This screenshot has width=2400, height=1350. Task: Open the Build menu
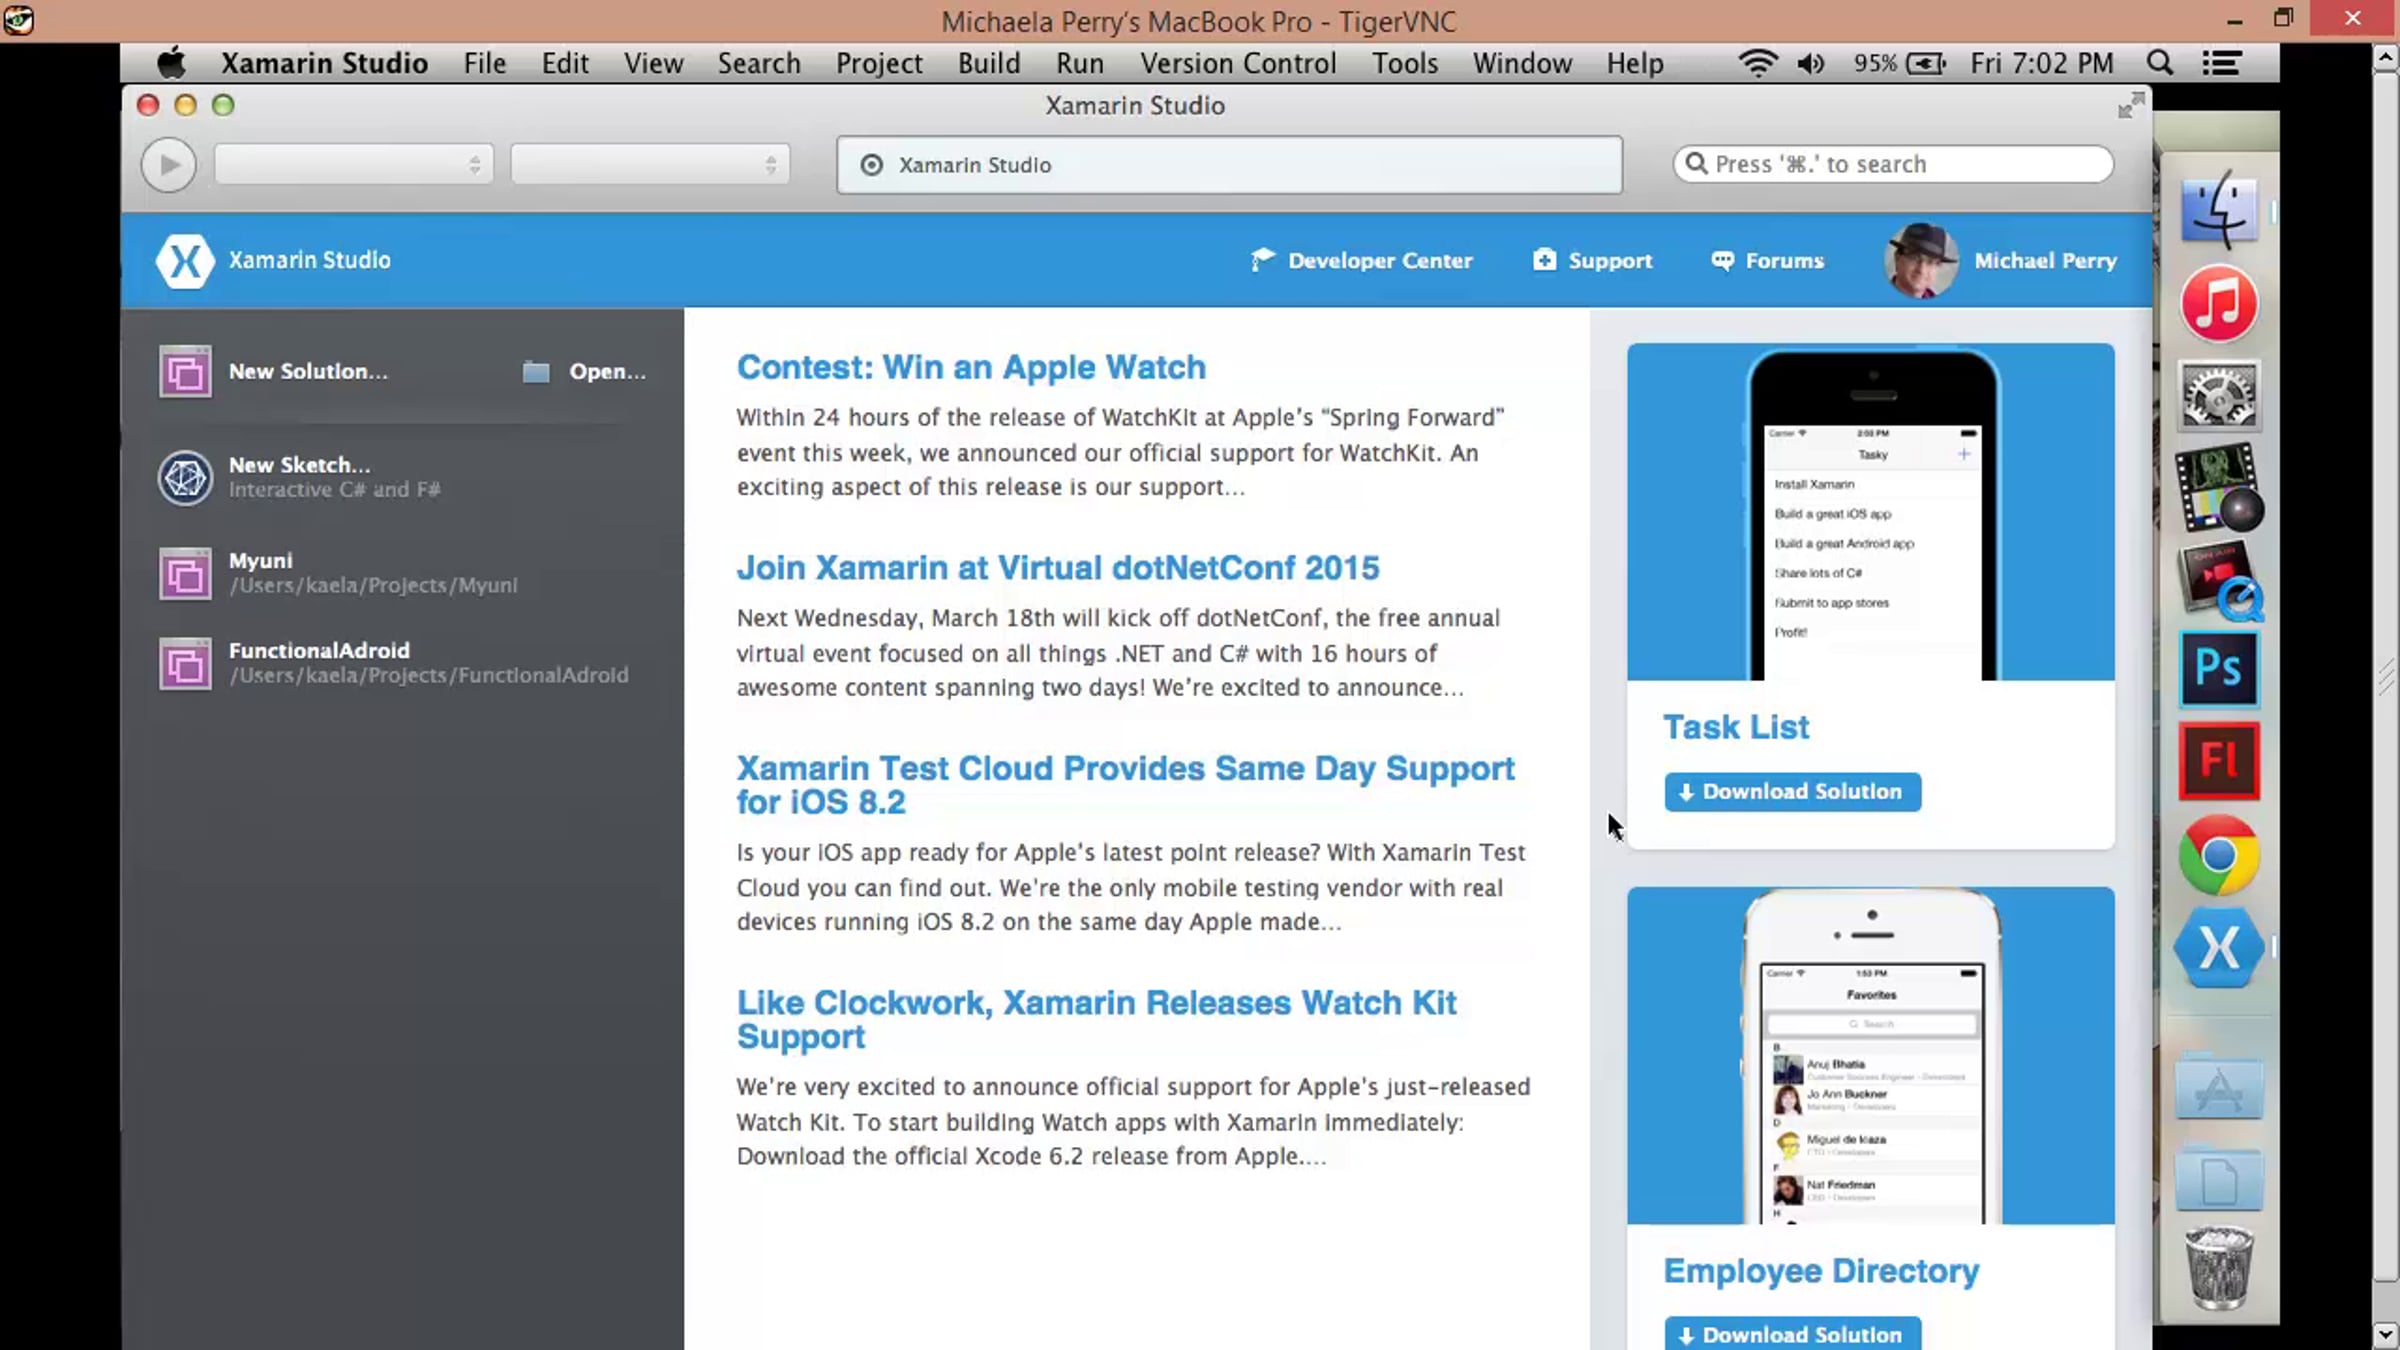click(x=988, y=64)
